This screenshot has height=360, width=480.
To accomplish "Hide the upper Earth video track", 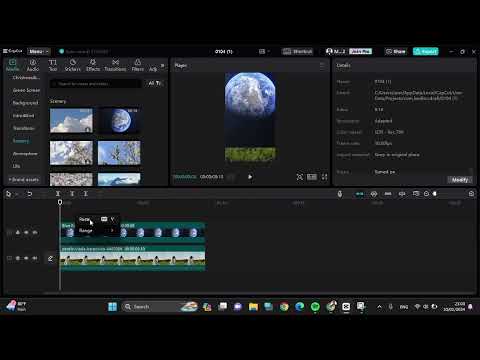I will pos(26,232).
